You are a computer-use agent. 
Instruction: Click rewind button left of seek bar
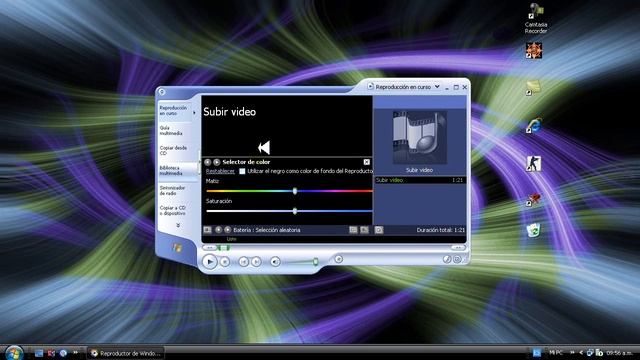tap(210, 247)
